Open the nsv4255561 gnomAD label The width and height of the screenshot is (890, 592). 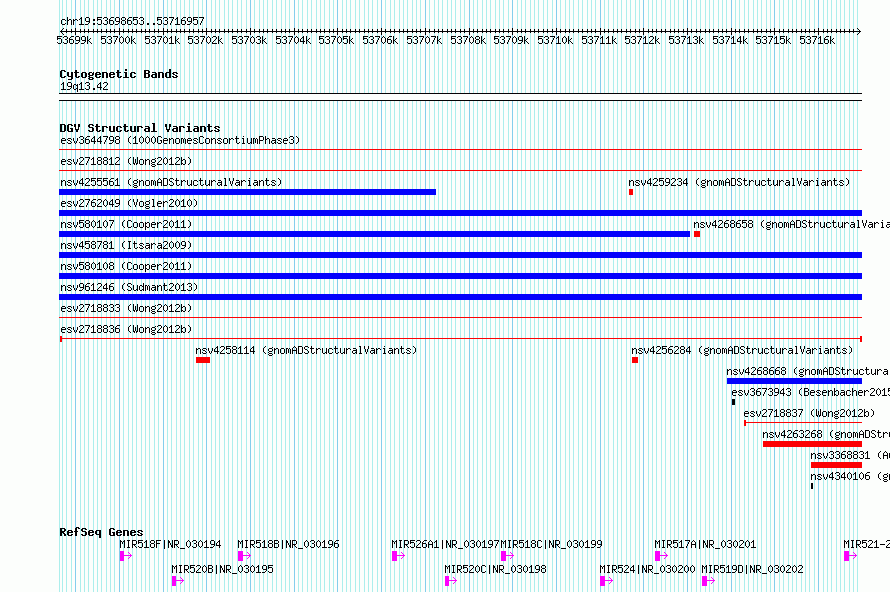(x=171, y=182)
